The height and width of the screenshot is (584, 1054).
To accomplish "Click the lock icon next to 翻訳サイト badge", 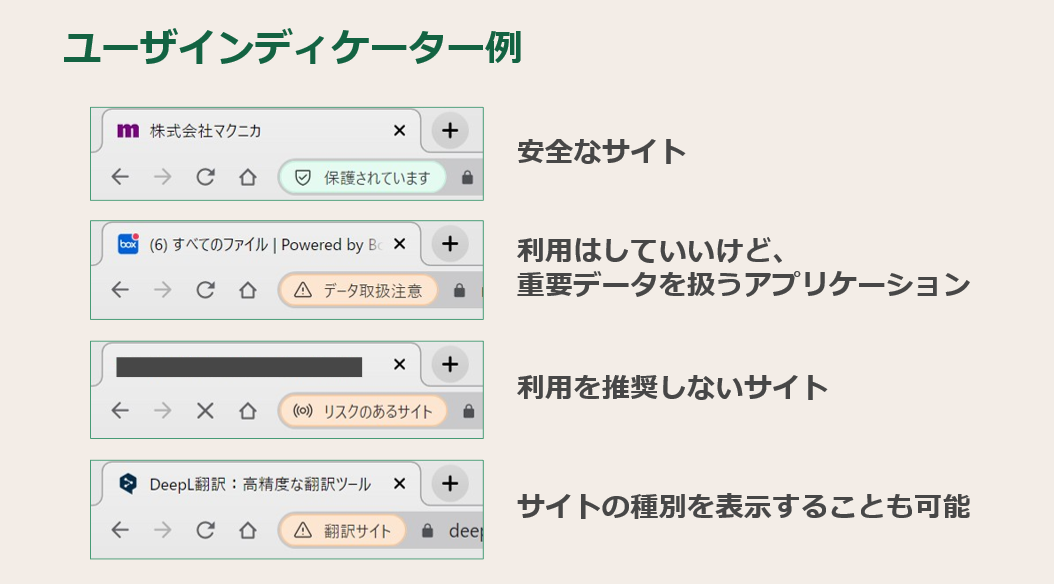I will 428,531.
